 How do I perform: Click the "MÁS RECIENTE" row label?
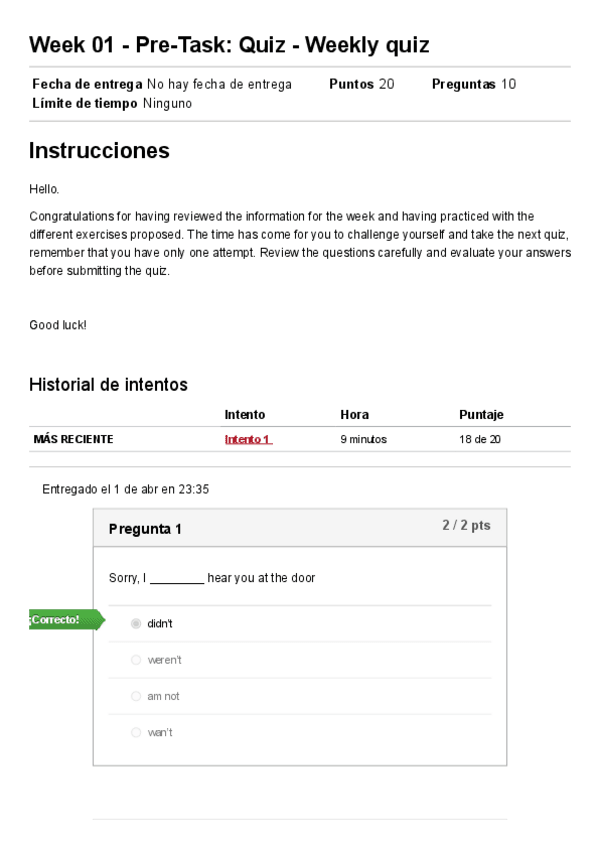click(74, 438)
